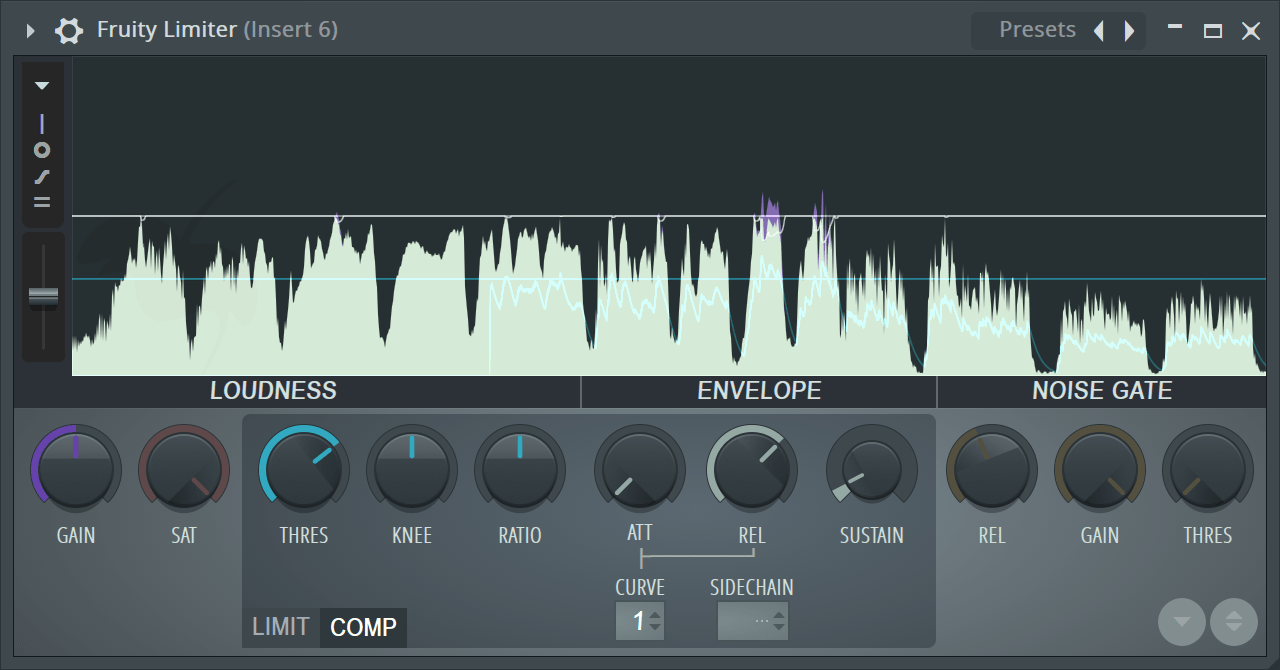
Task: Switch to the COMP mode
Action: pyautogui.click(x=362, y=627)
